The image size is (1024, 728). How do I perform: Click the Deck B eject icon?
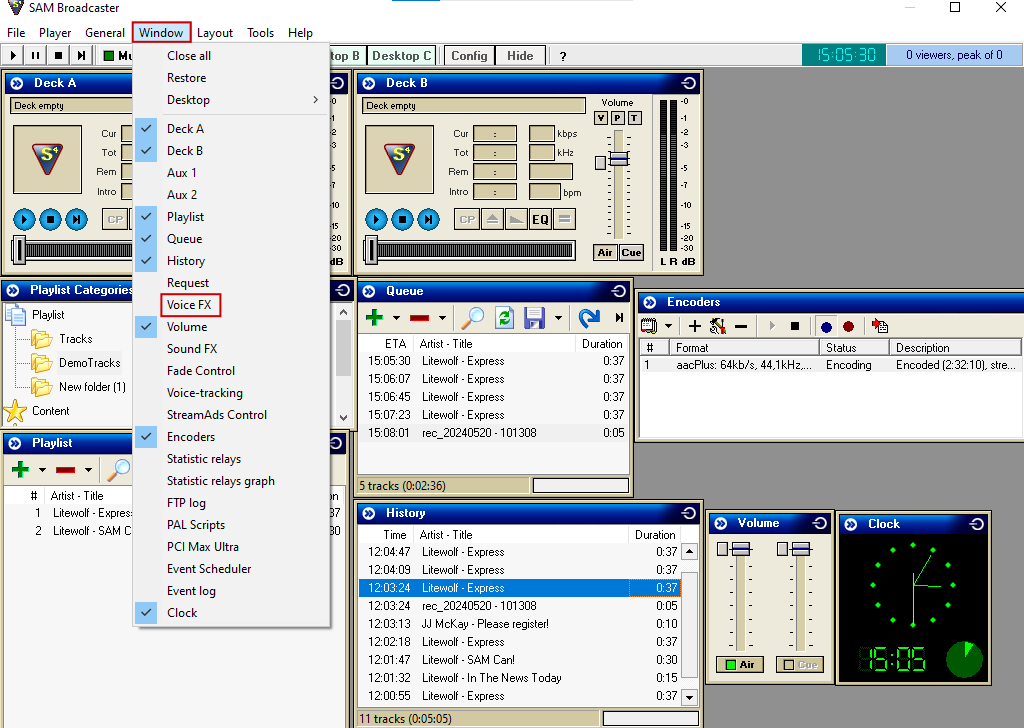[492, 219]
